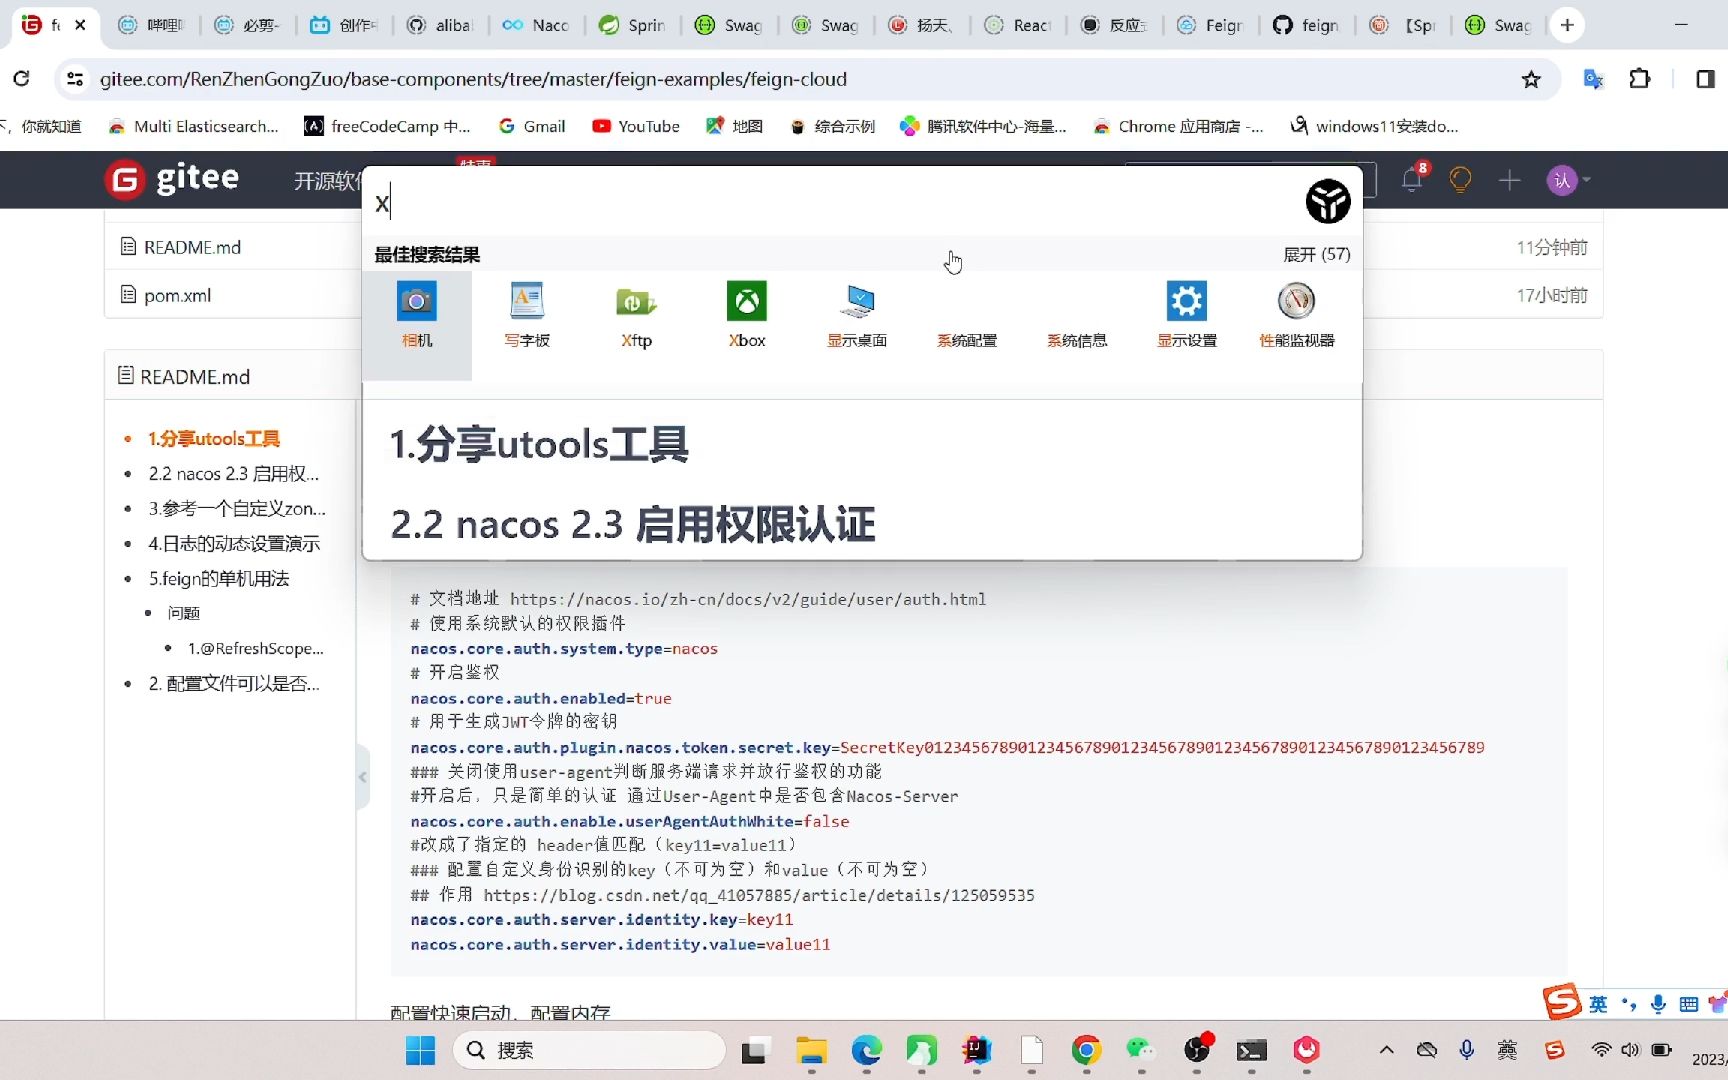Screen dimensions: 1728x1080
Task: Expand the 57 remaining search results
Action: point(1316,254)
